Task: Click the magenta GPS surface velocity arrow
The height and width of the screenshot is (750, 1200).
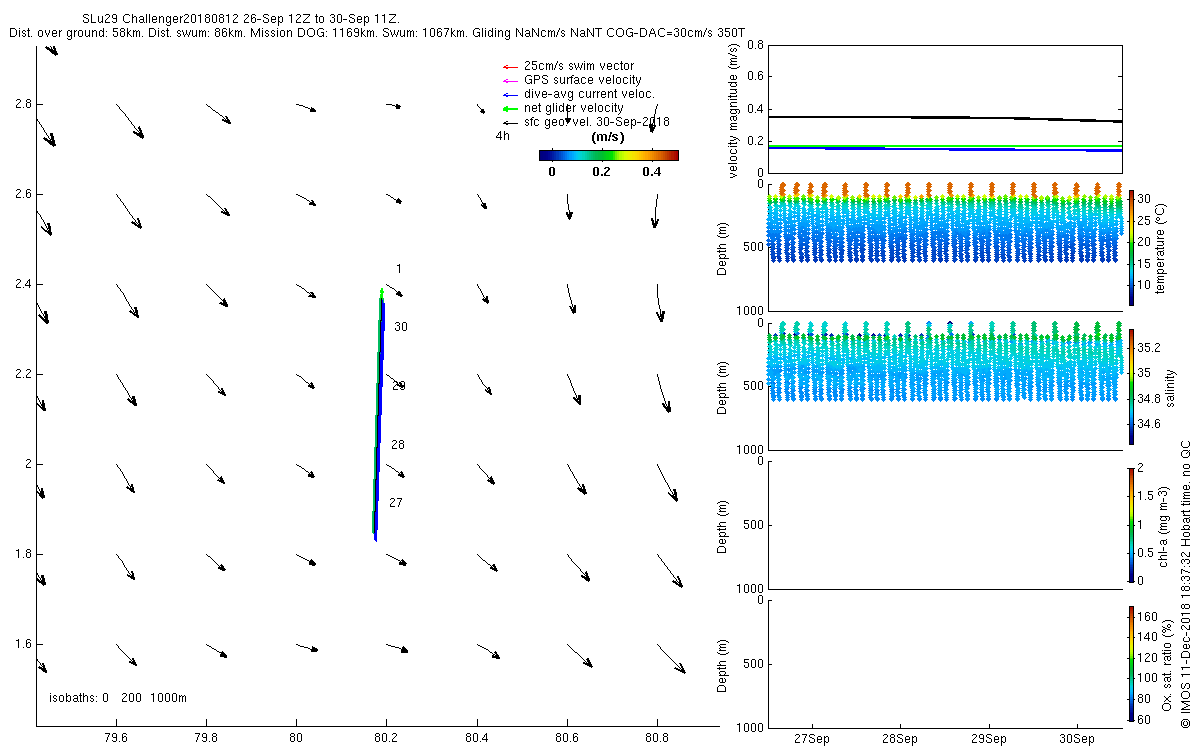Action: 508,80
